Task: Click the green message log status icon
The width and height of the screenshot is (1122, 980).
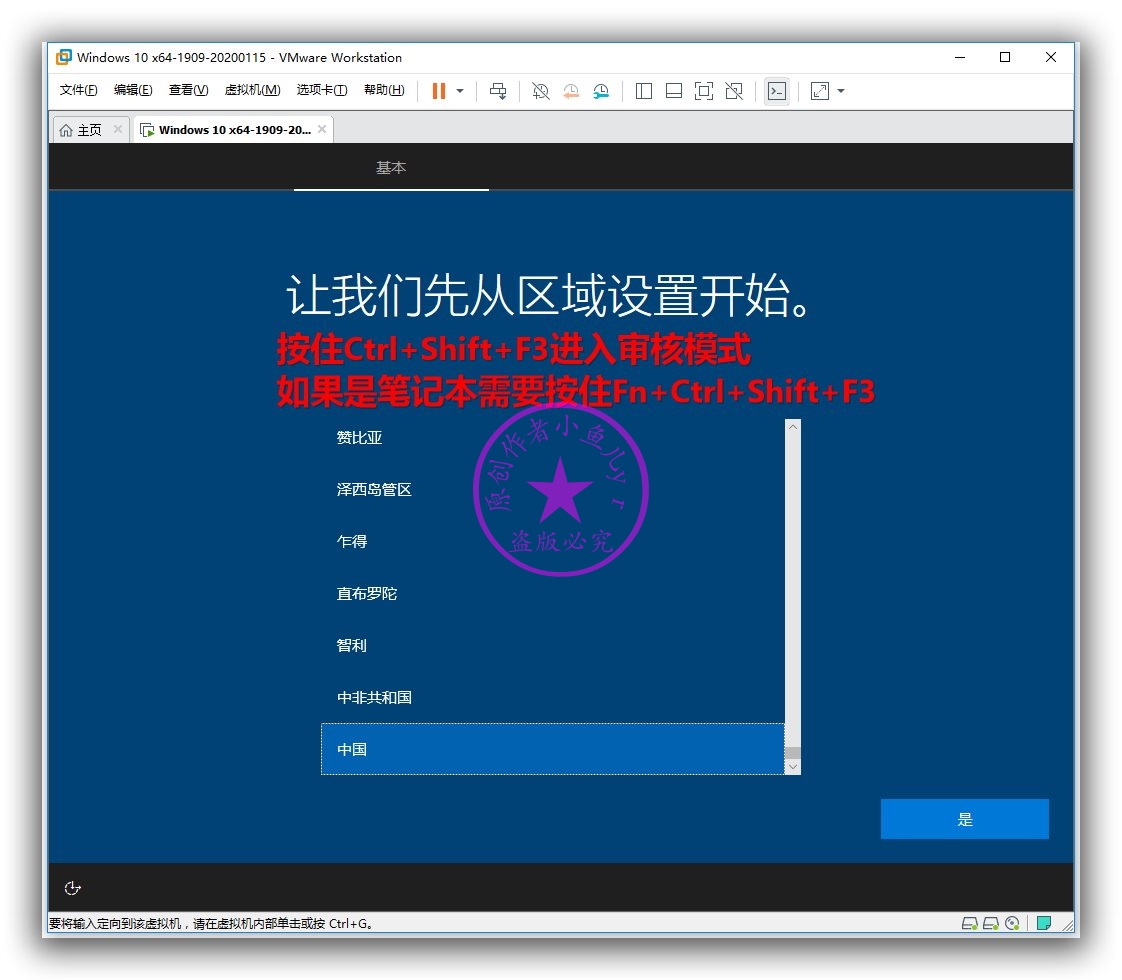Action: click(x=1044, y=923)
